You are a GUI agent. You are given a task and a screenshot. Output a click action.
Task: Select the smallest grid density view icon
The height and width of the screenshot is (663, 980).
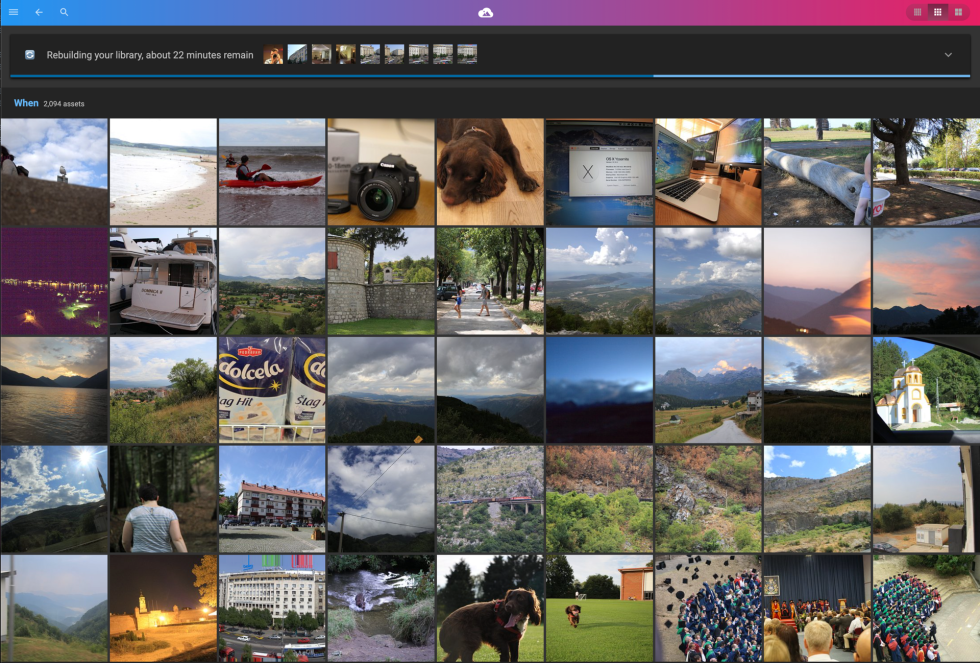pyautogui.click(x=917, y=12)
